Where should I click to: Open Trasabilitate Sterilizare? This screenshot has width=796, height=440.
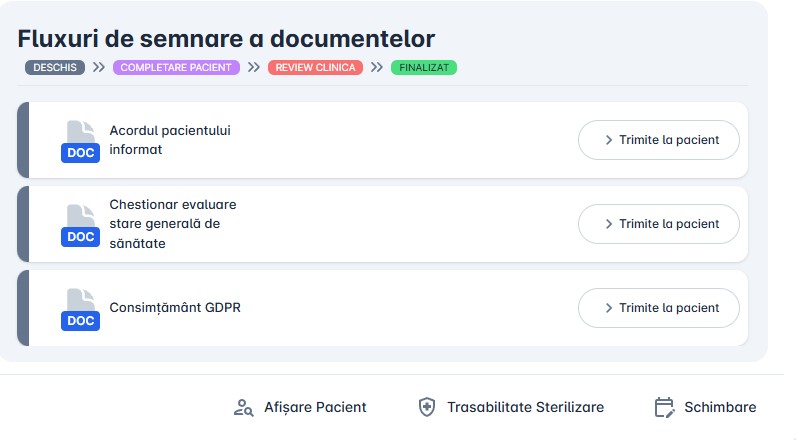point(525,407)
